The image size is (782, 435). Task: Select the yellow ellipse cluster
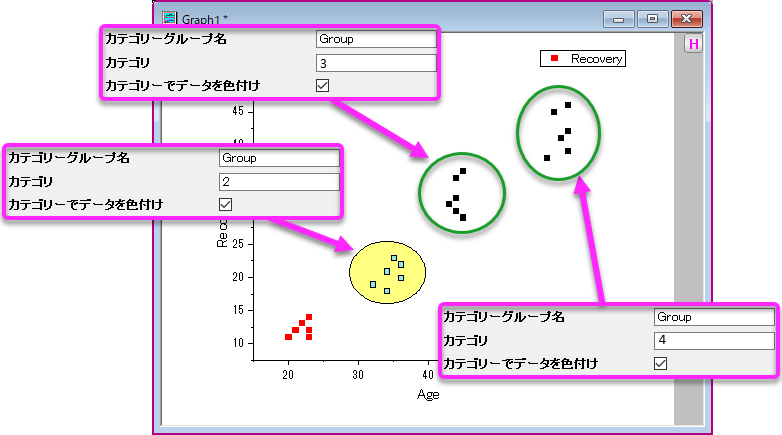pyautogui.click(x=388, y=272)
